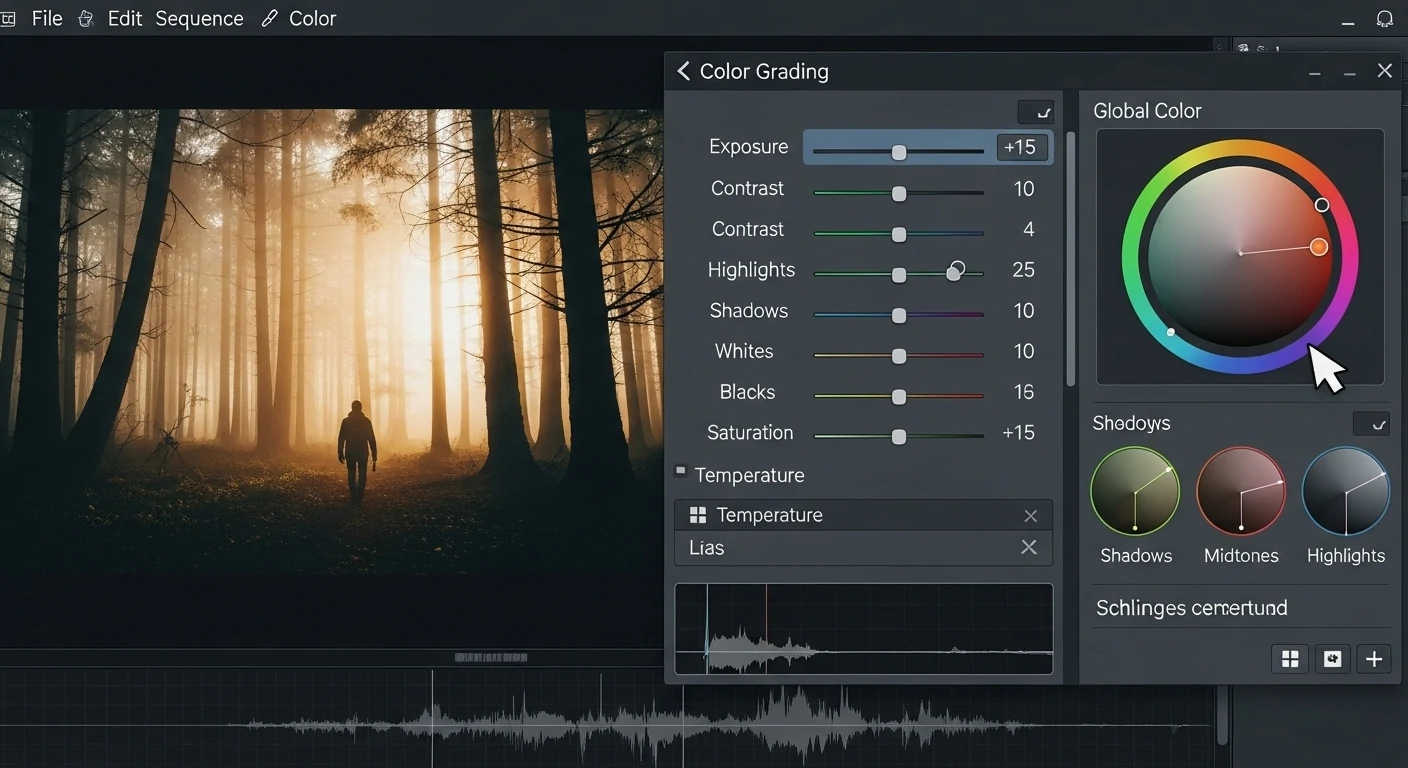Click the grid icon in the Temperature row
This screenshot has width=1408, height=768.
tap(696, 515)
